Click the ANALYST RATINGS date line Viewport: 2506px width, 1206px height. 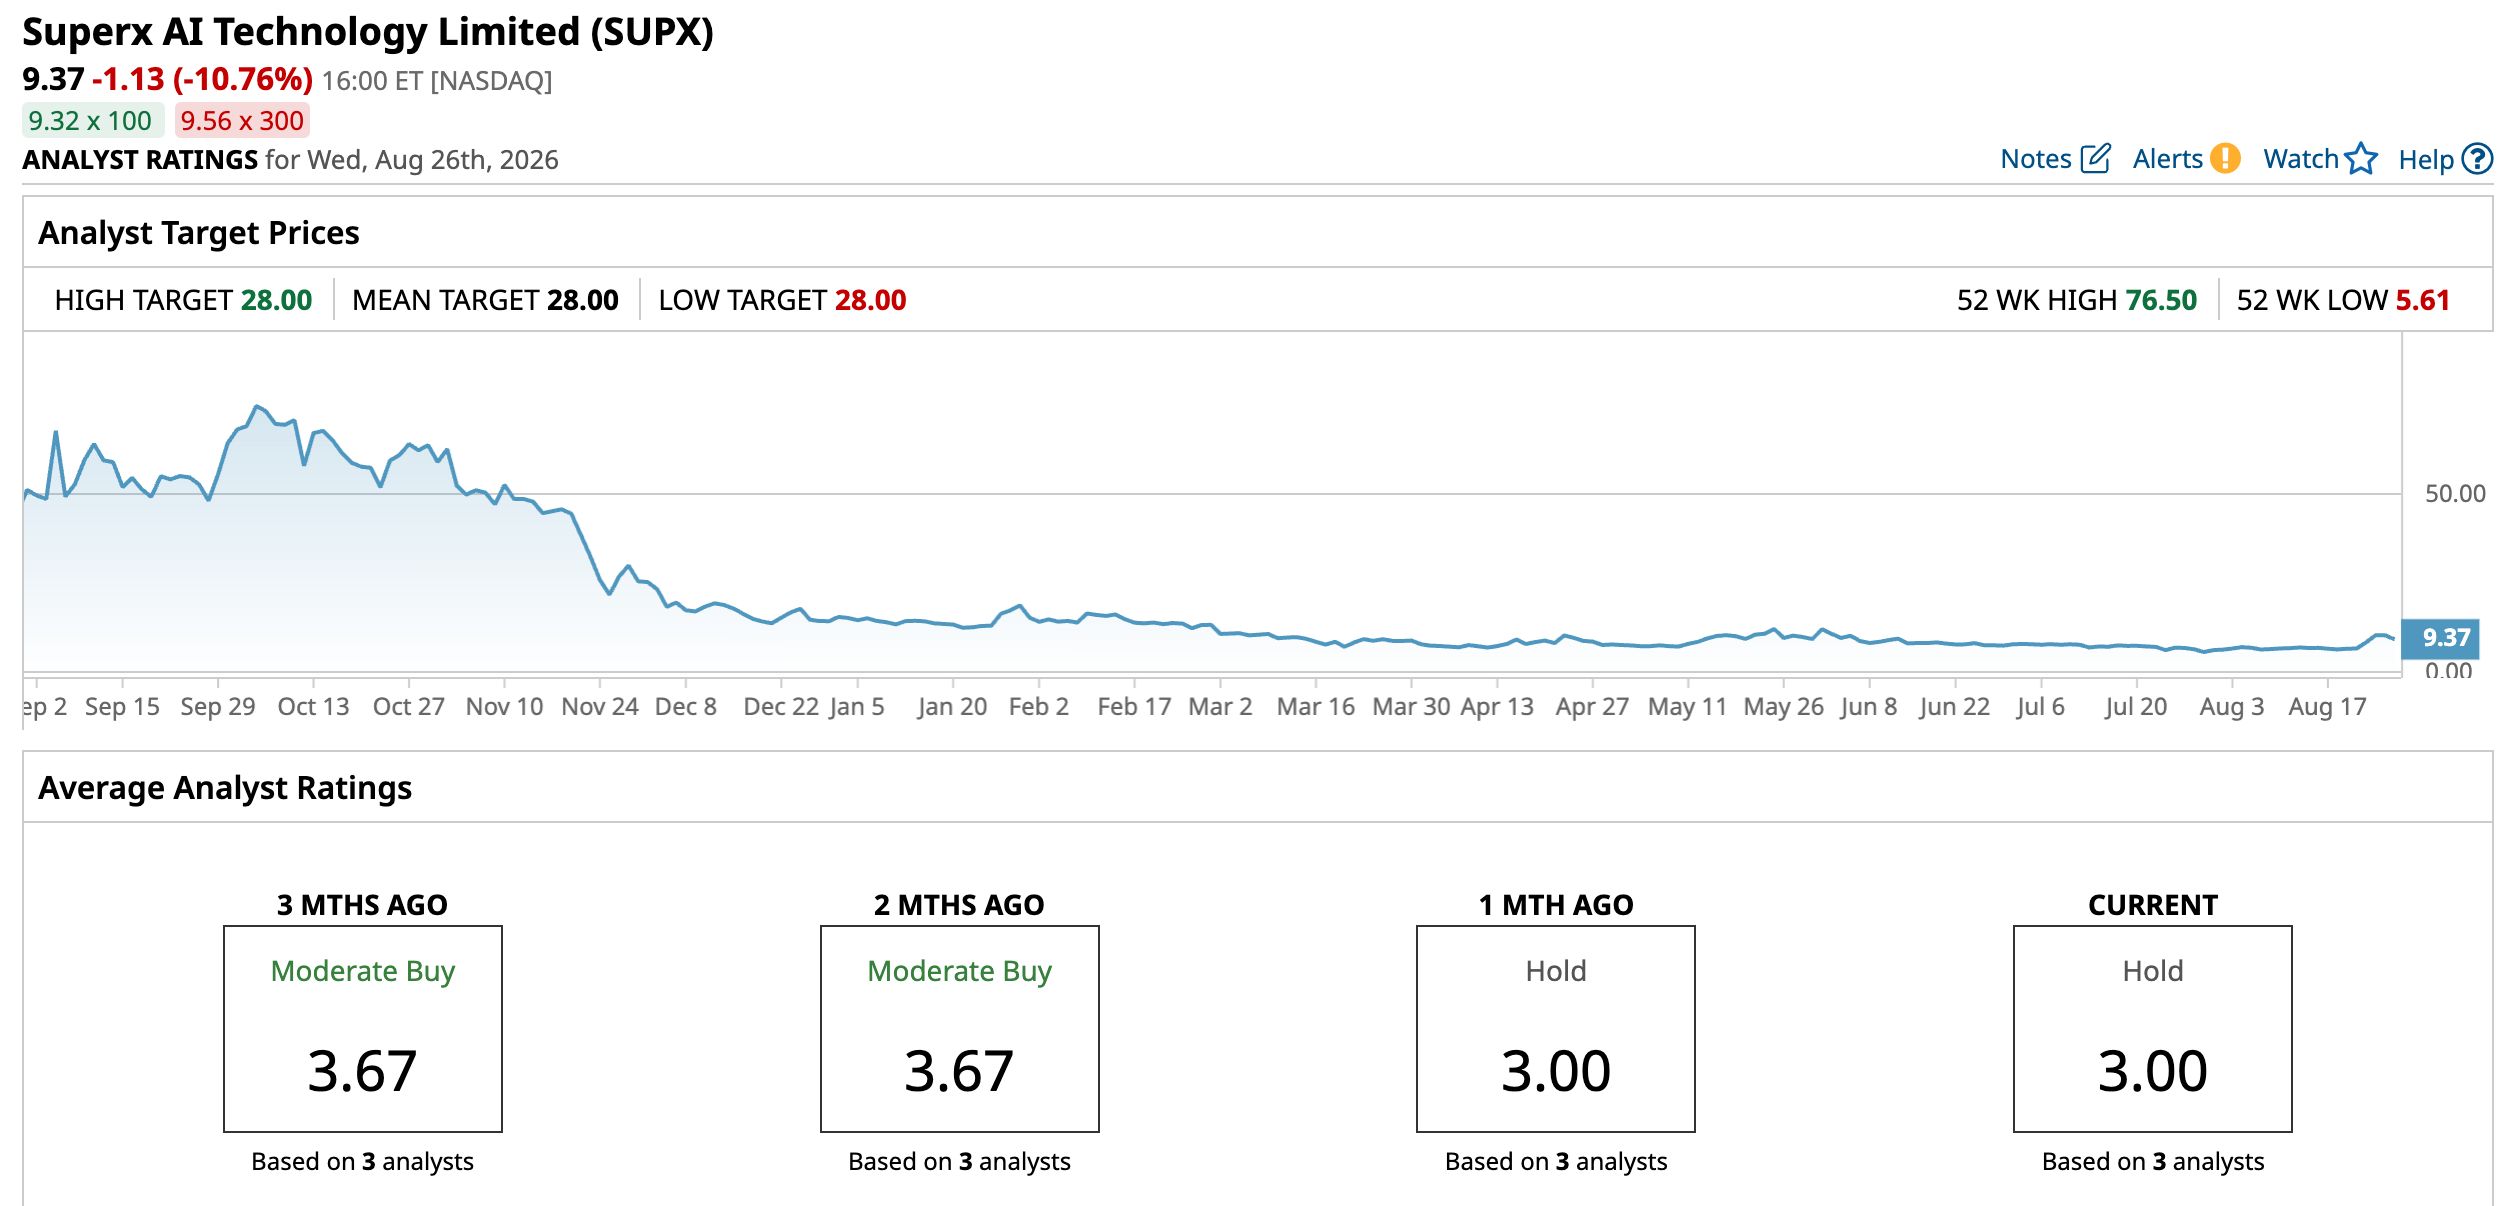(x=290, y=160)
